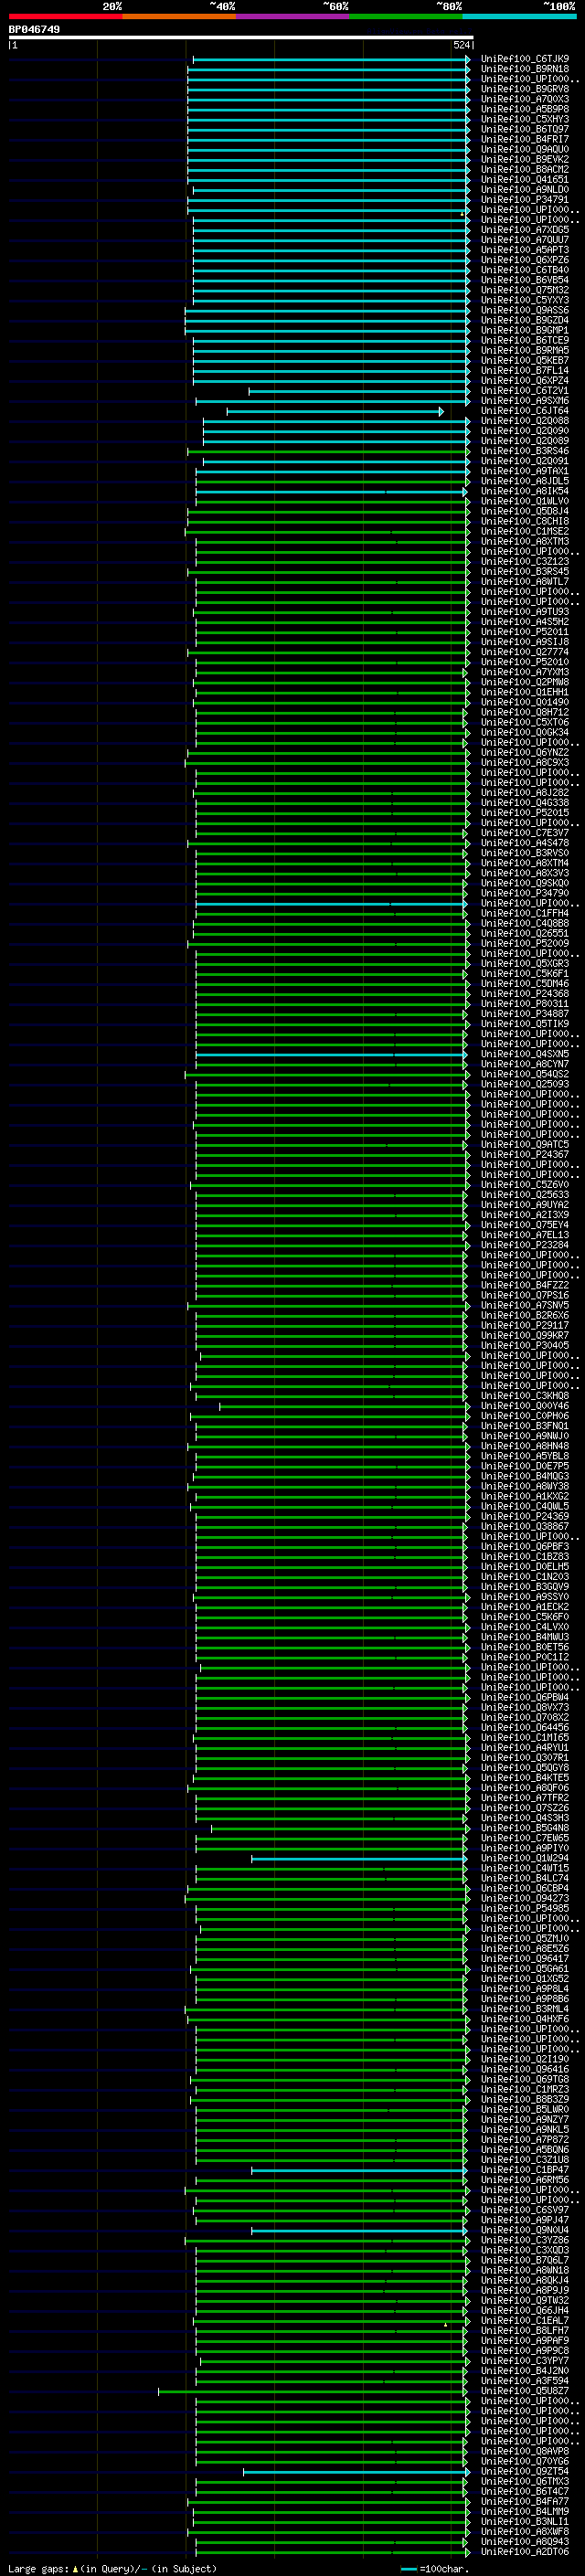The image size is (585, 2576).
Task: Select hit label UniRef100_P34887
Action: (x=525, y=1013)
